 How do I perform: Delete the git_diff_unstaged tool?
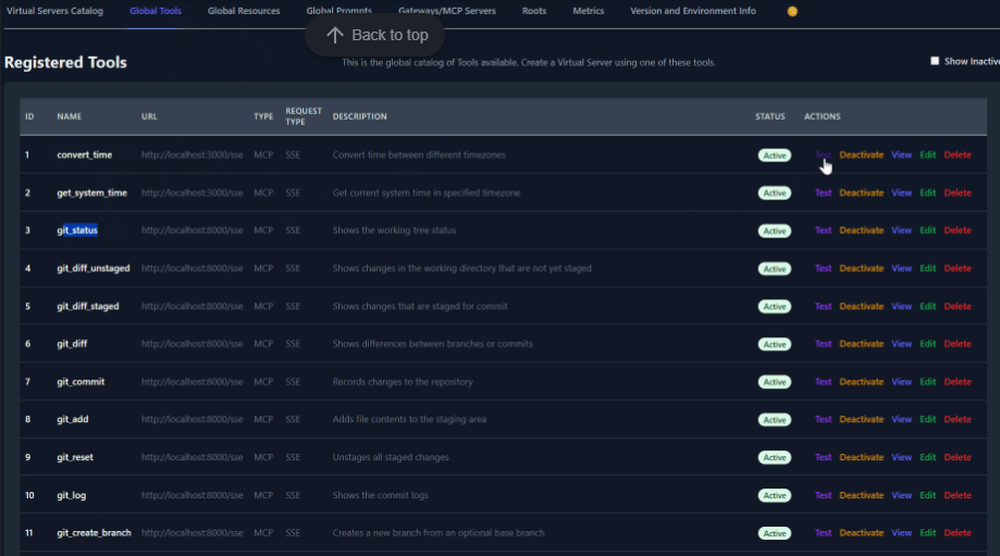(x=957, y=268)
